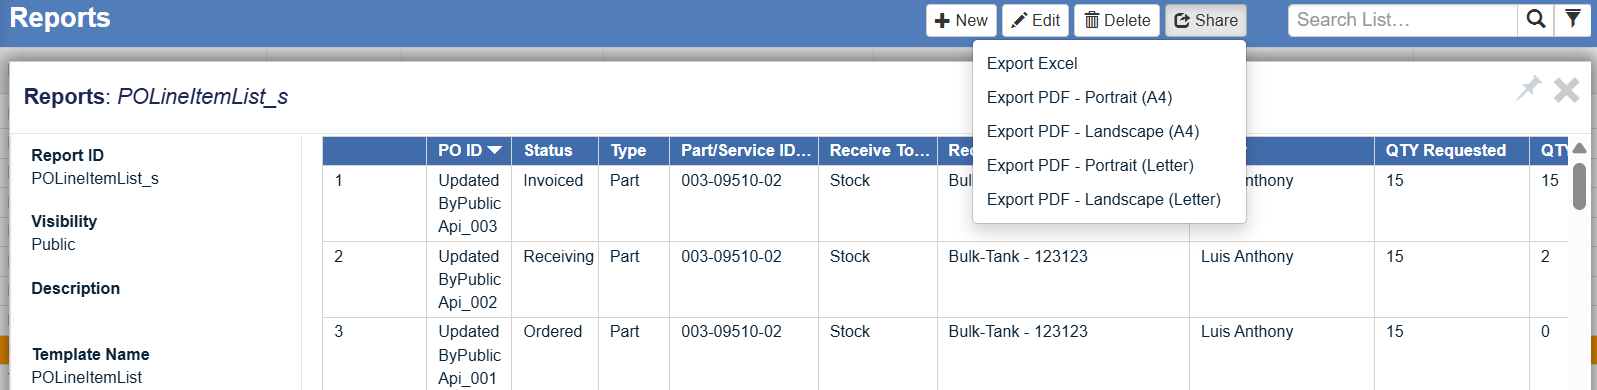Click the New button with plus icon

pos(961,21)
